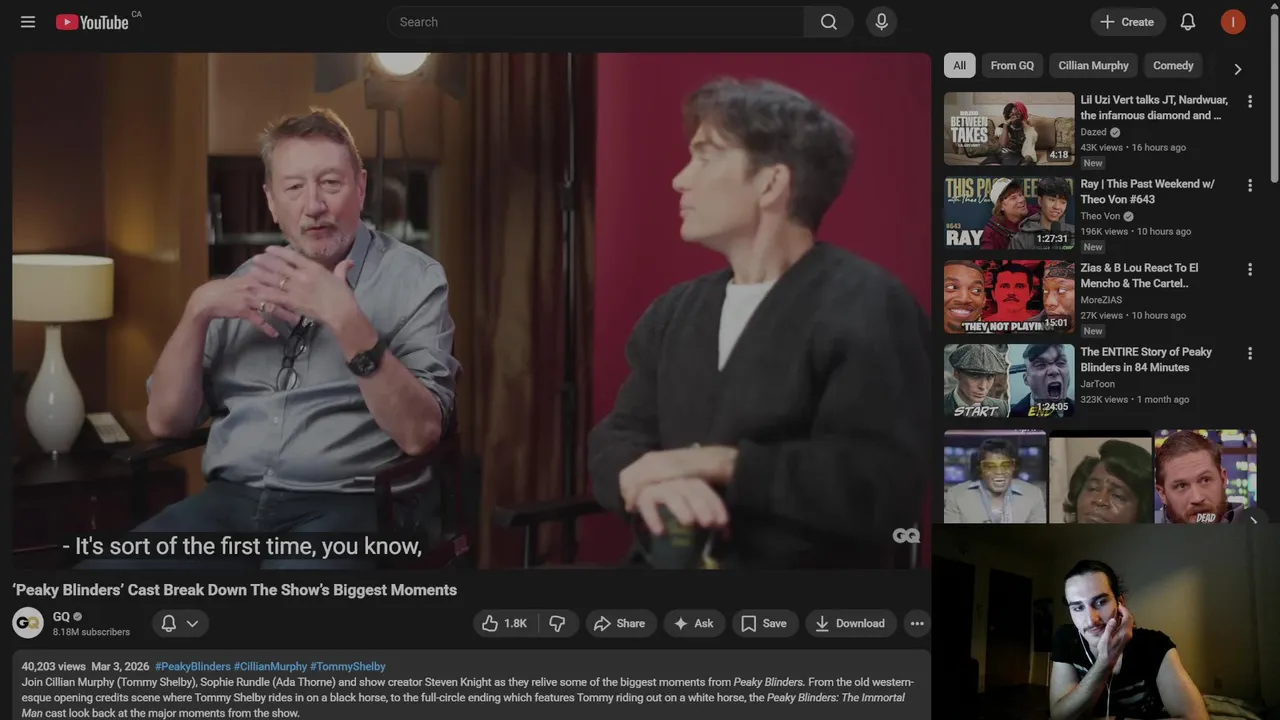
Task: Save the video to a playlist
Action: [765, 623]
